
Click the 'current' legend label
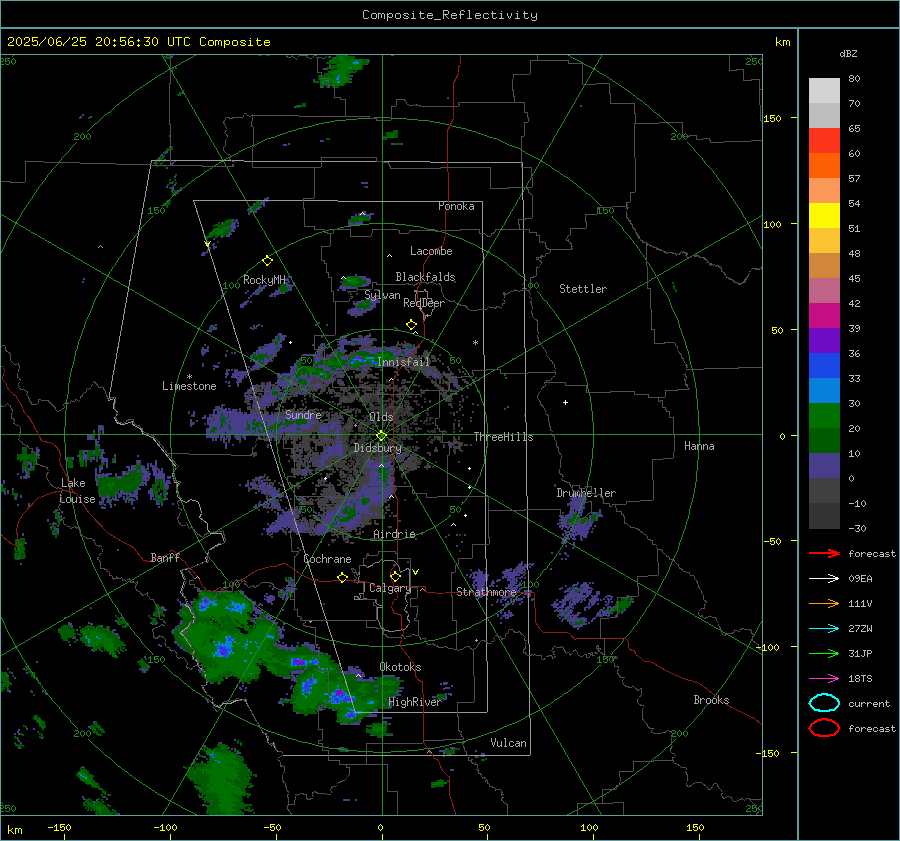[869, 703]
